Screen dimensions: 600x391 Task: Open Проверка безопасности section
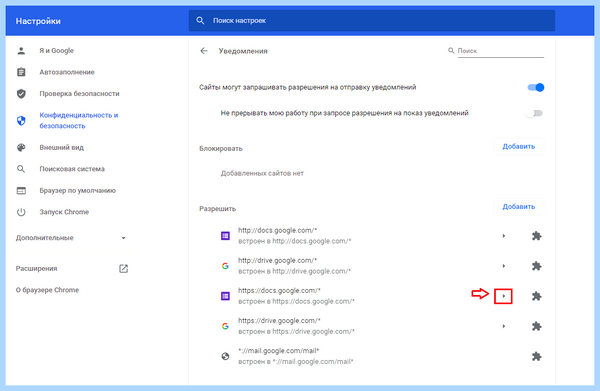tap(79, 93)
